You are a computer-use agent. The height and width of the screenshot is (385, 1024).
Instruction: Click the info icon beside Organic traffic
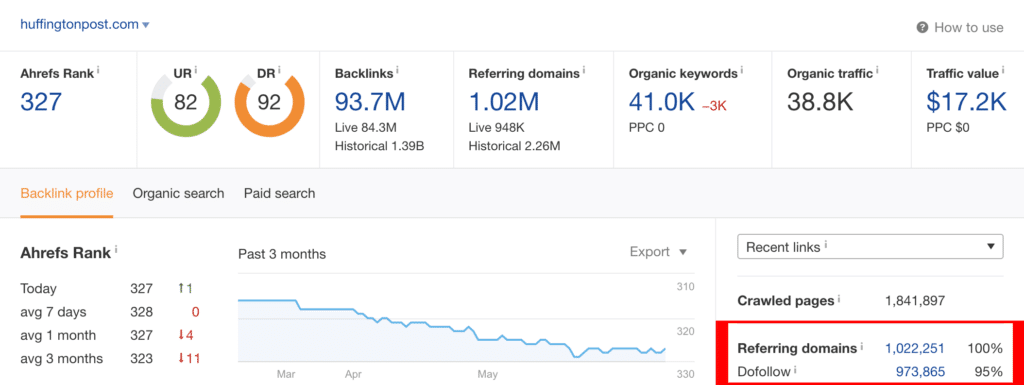[x=878, y=70]
